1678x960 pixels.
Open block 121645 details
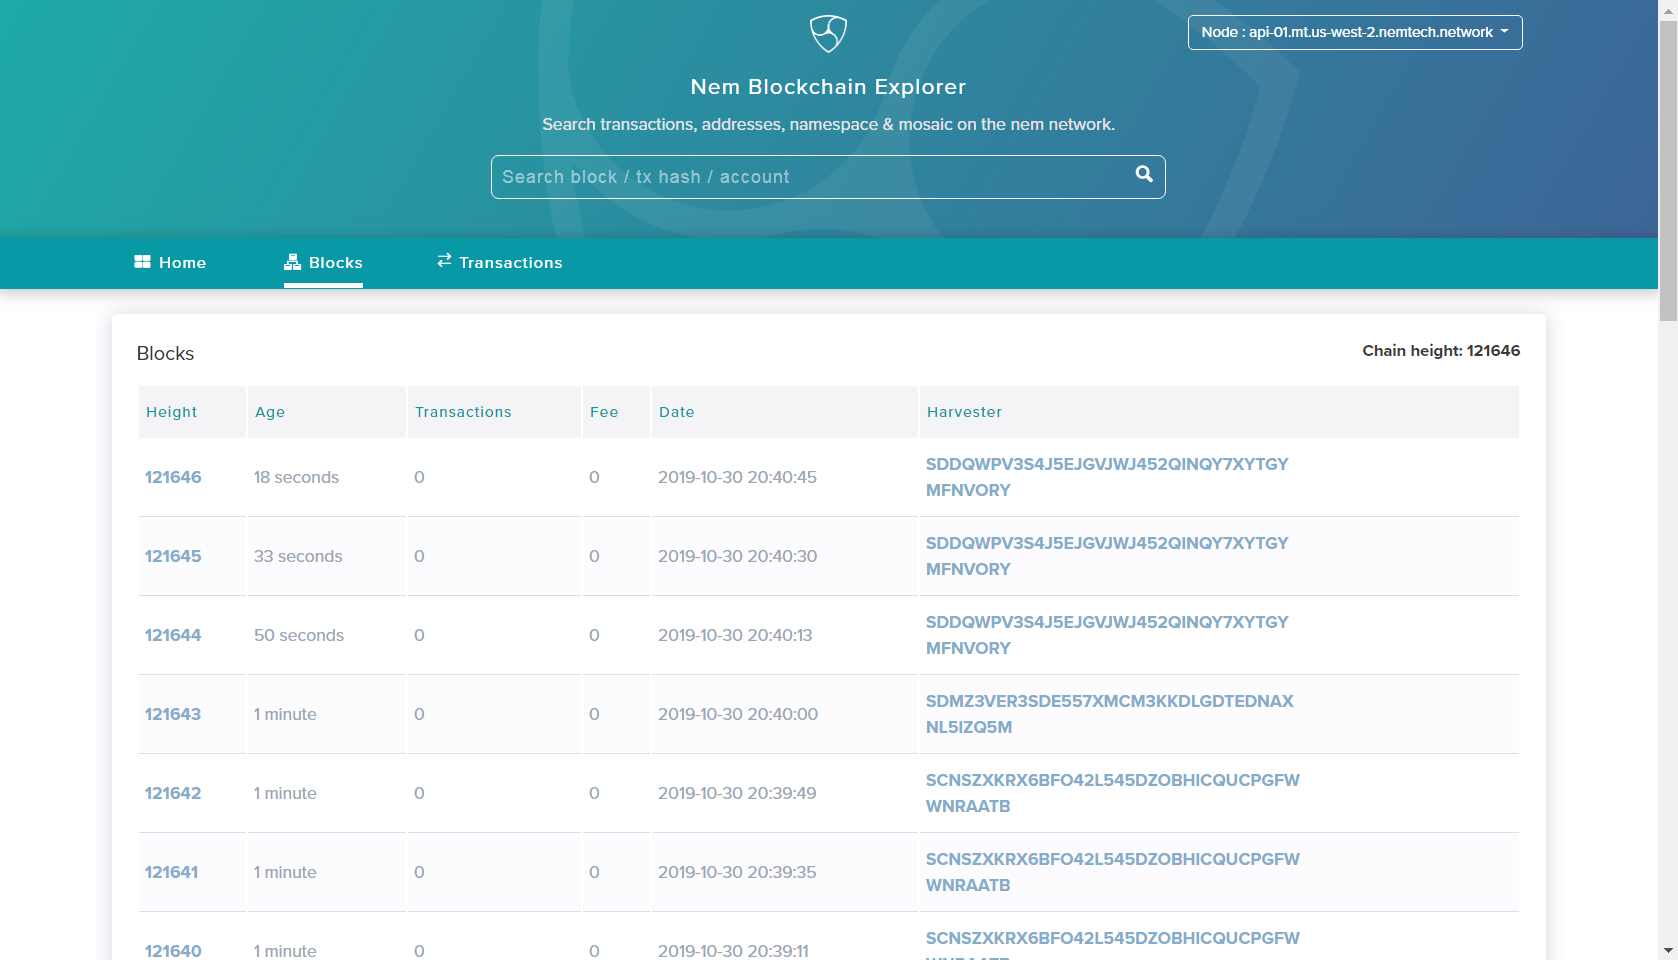(x=173, y=556)
